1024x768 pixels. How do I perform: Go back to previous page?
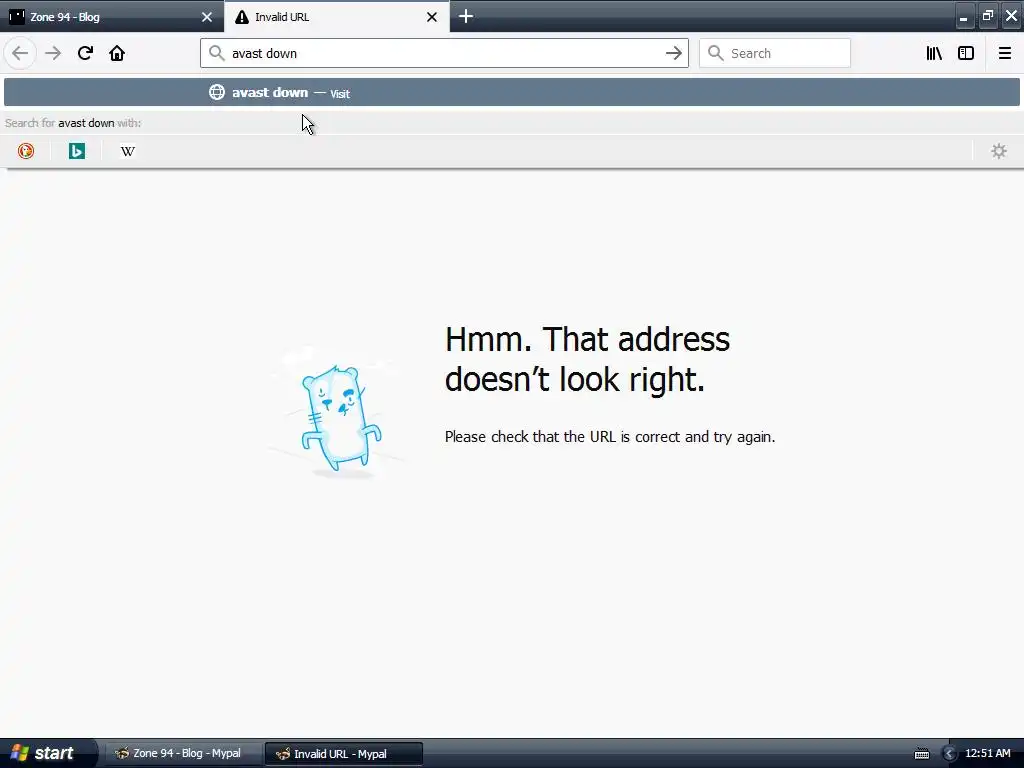pyautogui.click(x=20, y=53)
